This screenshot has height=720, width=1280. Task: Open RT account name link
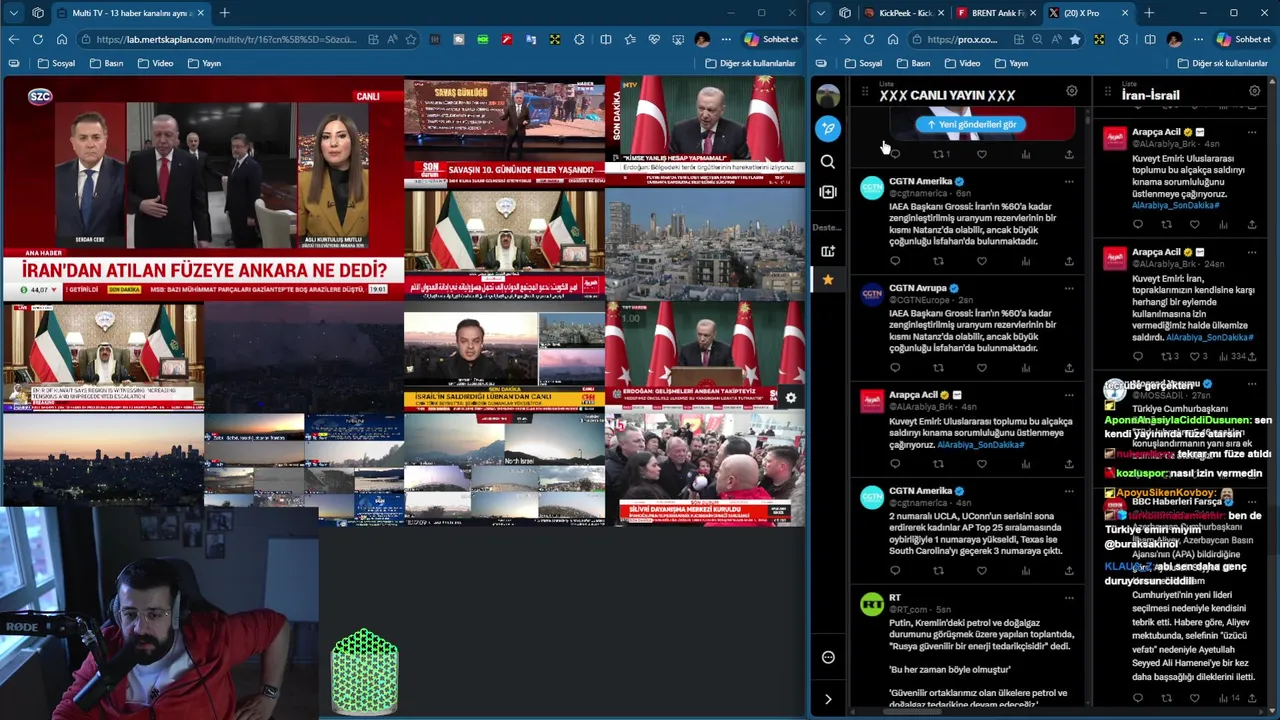(x=895, y=598)
